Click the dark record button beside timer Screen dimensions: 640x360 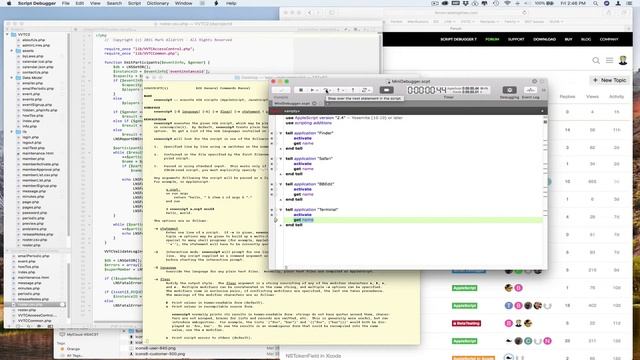(x=386, y=90)
